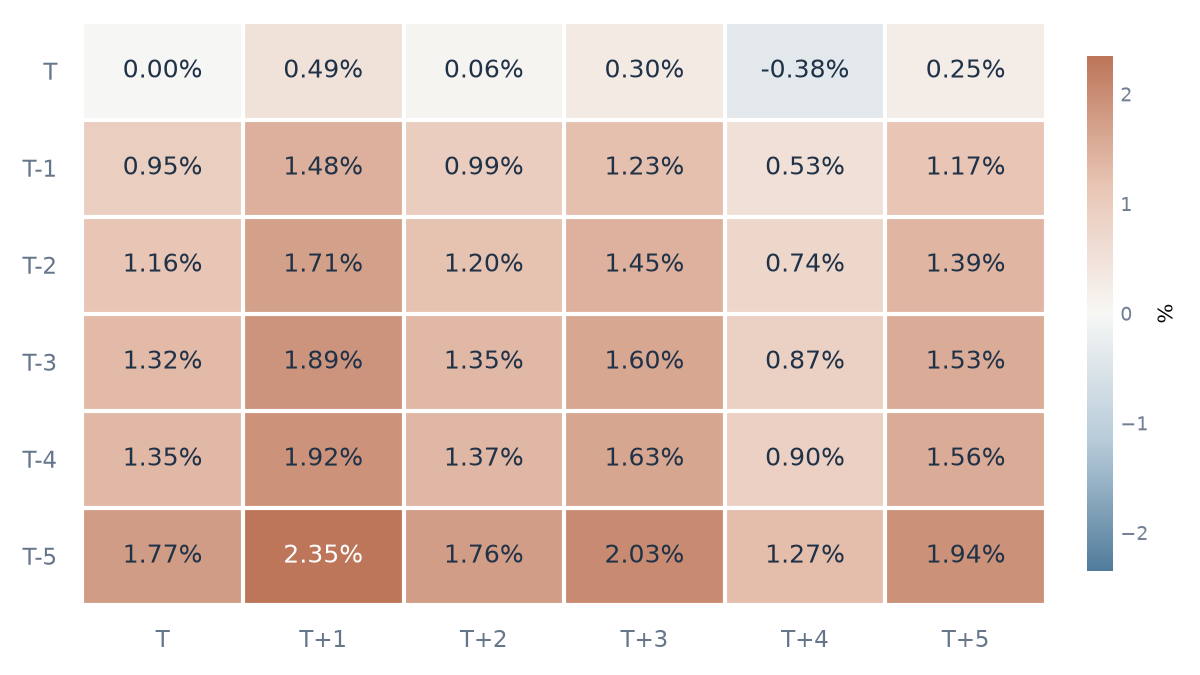The image size is (1200, 675).
Task: Click the T+4 x-axis label
Action: (805, 640)
